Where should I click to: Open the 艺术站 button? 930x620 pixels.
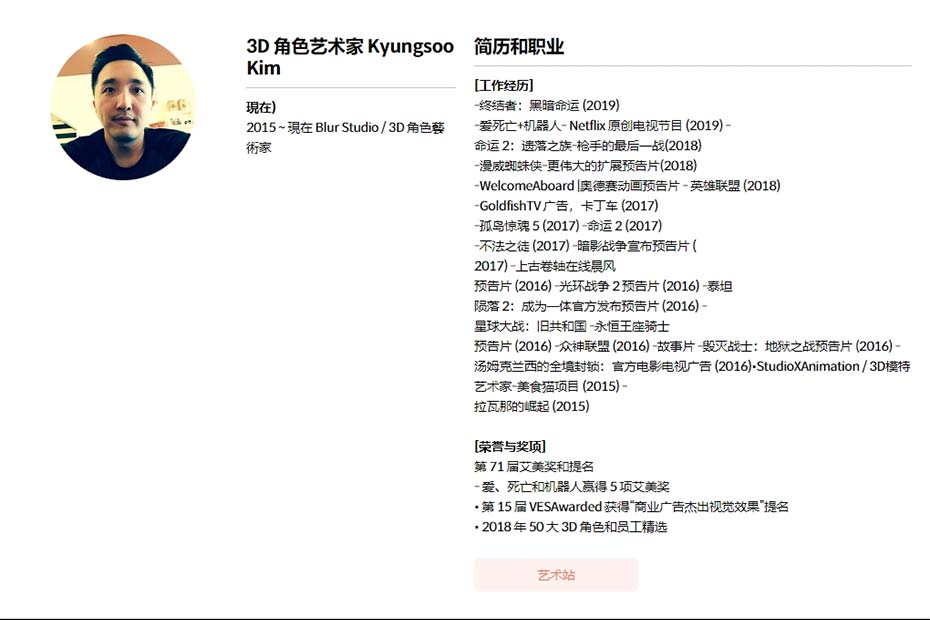[x=556, y=574]
